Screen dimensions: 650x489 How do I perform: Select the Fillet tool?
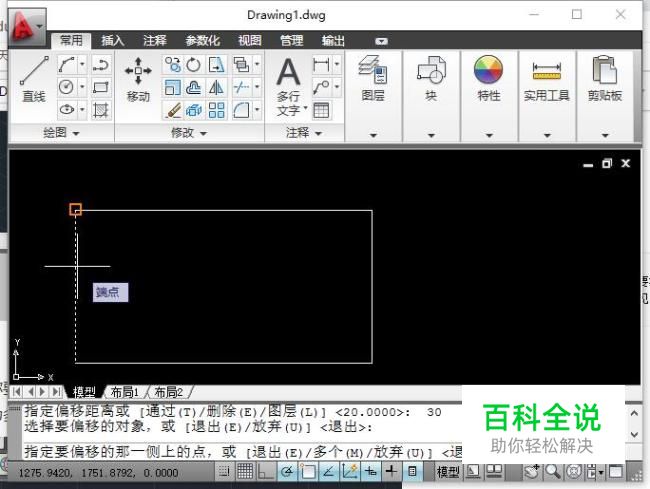coord(241,110)
